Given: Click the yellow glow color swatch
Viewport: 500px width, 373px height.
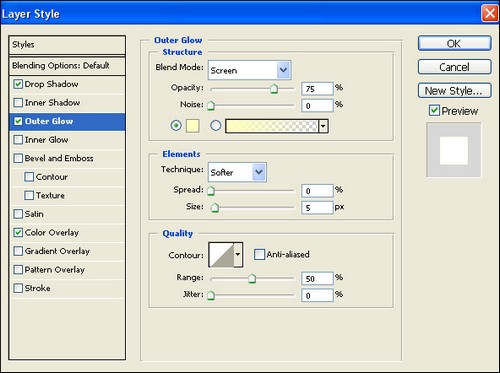Looking at the screenshot, I should (x=193, y=126).
